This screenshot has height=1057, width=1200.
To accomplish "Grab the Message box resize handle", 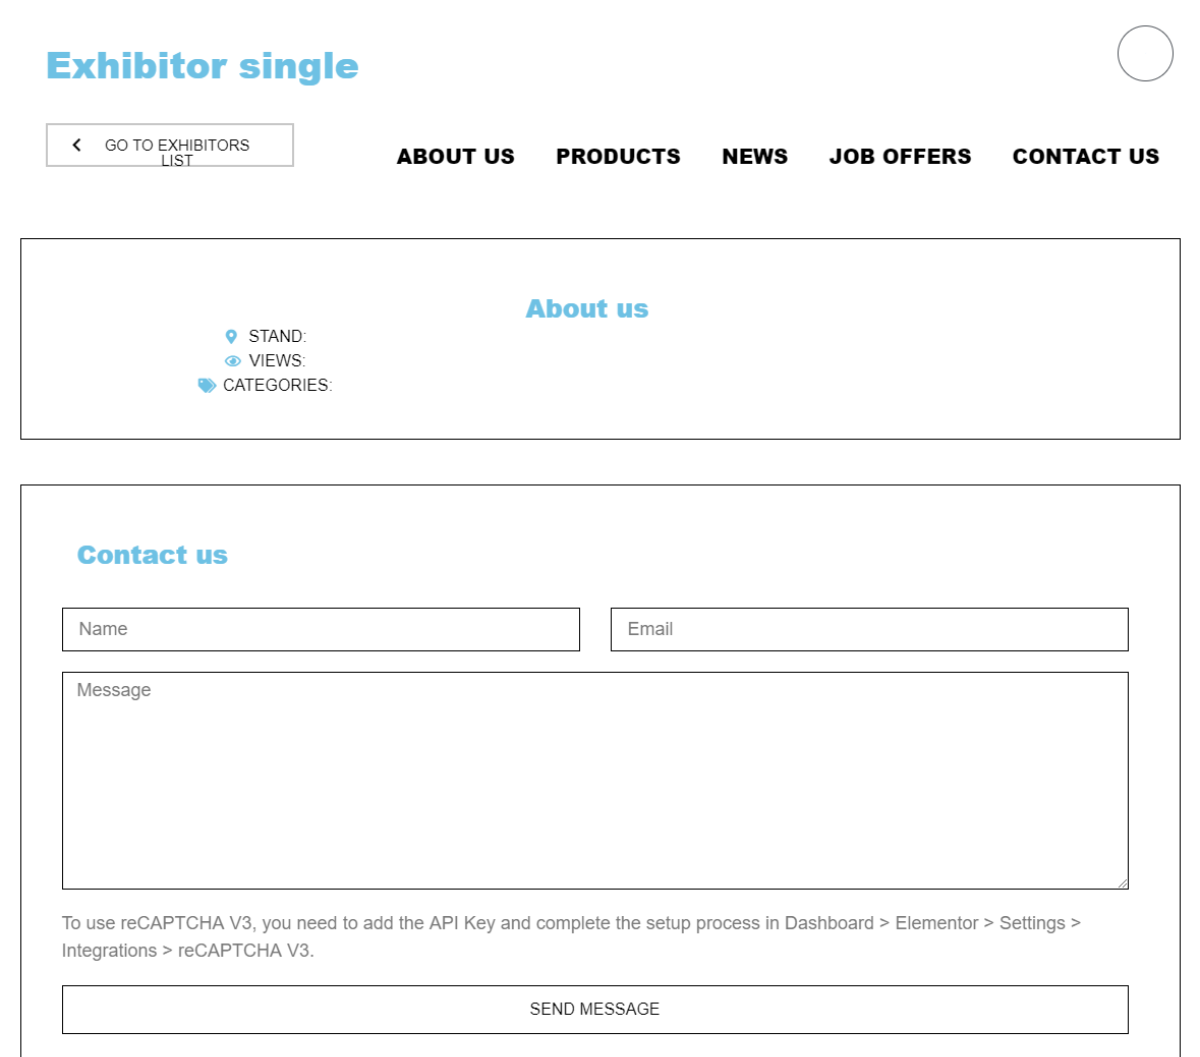I will pos(1122,882).
